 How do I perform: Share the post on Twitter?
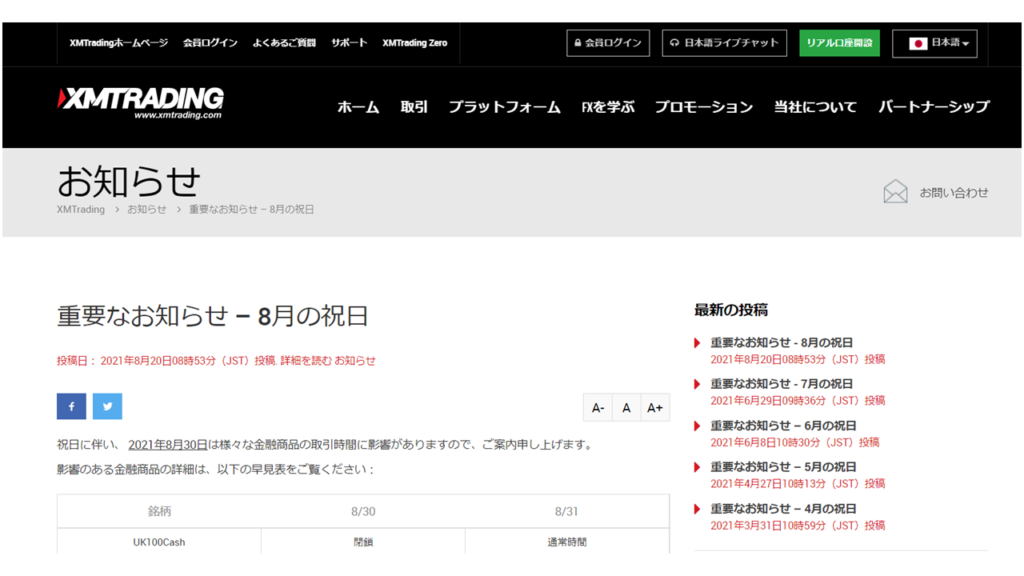point(107,406)
